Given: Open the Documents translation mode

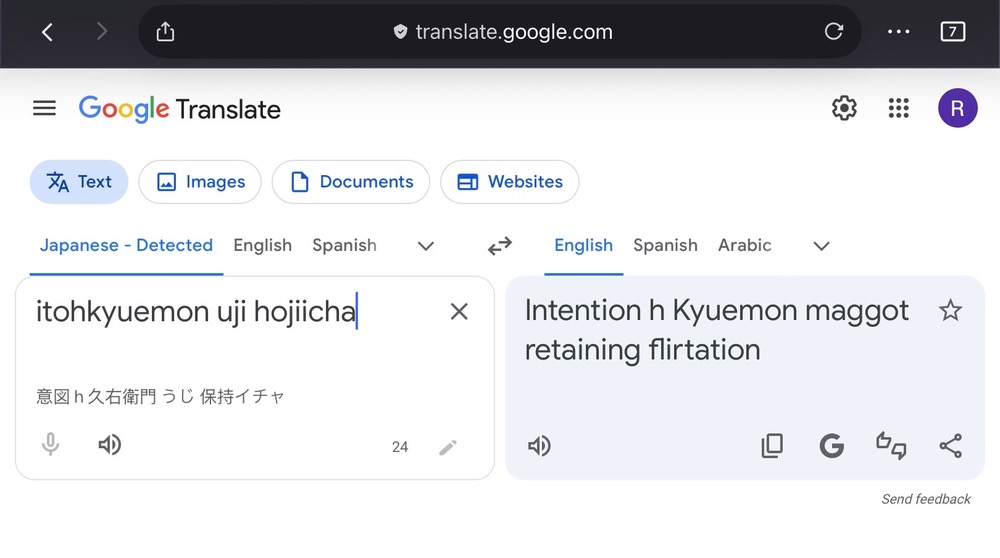Looking at the screenshot, I should (x=351, y=182).
